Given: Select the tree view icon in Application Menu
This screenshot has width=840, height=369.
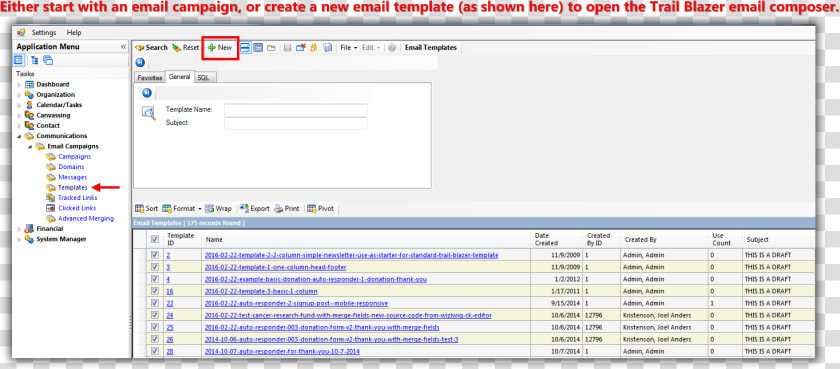Looking at the screenshot, I should [x=34, y=60].
